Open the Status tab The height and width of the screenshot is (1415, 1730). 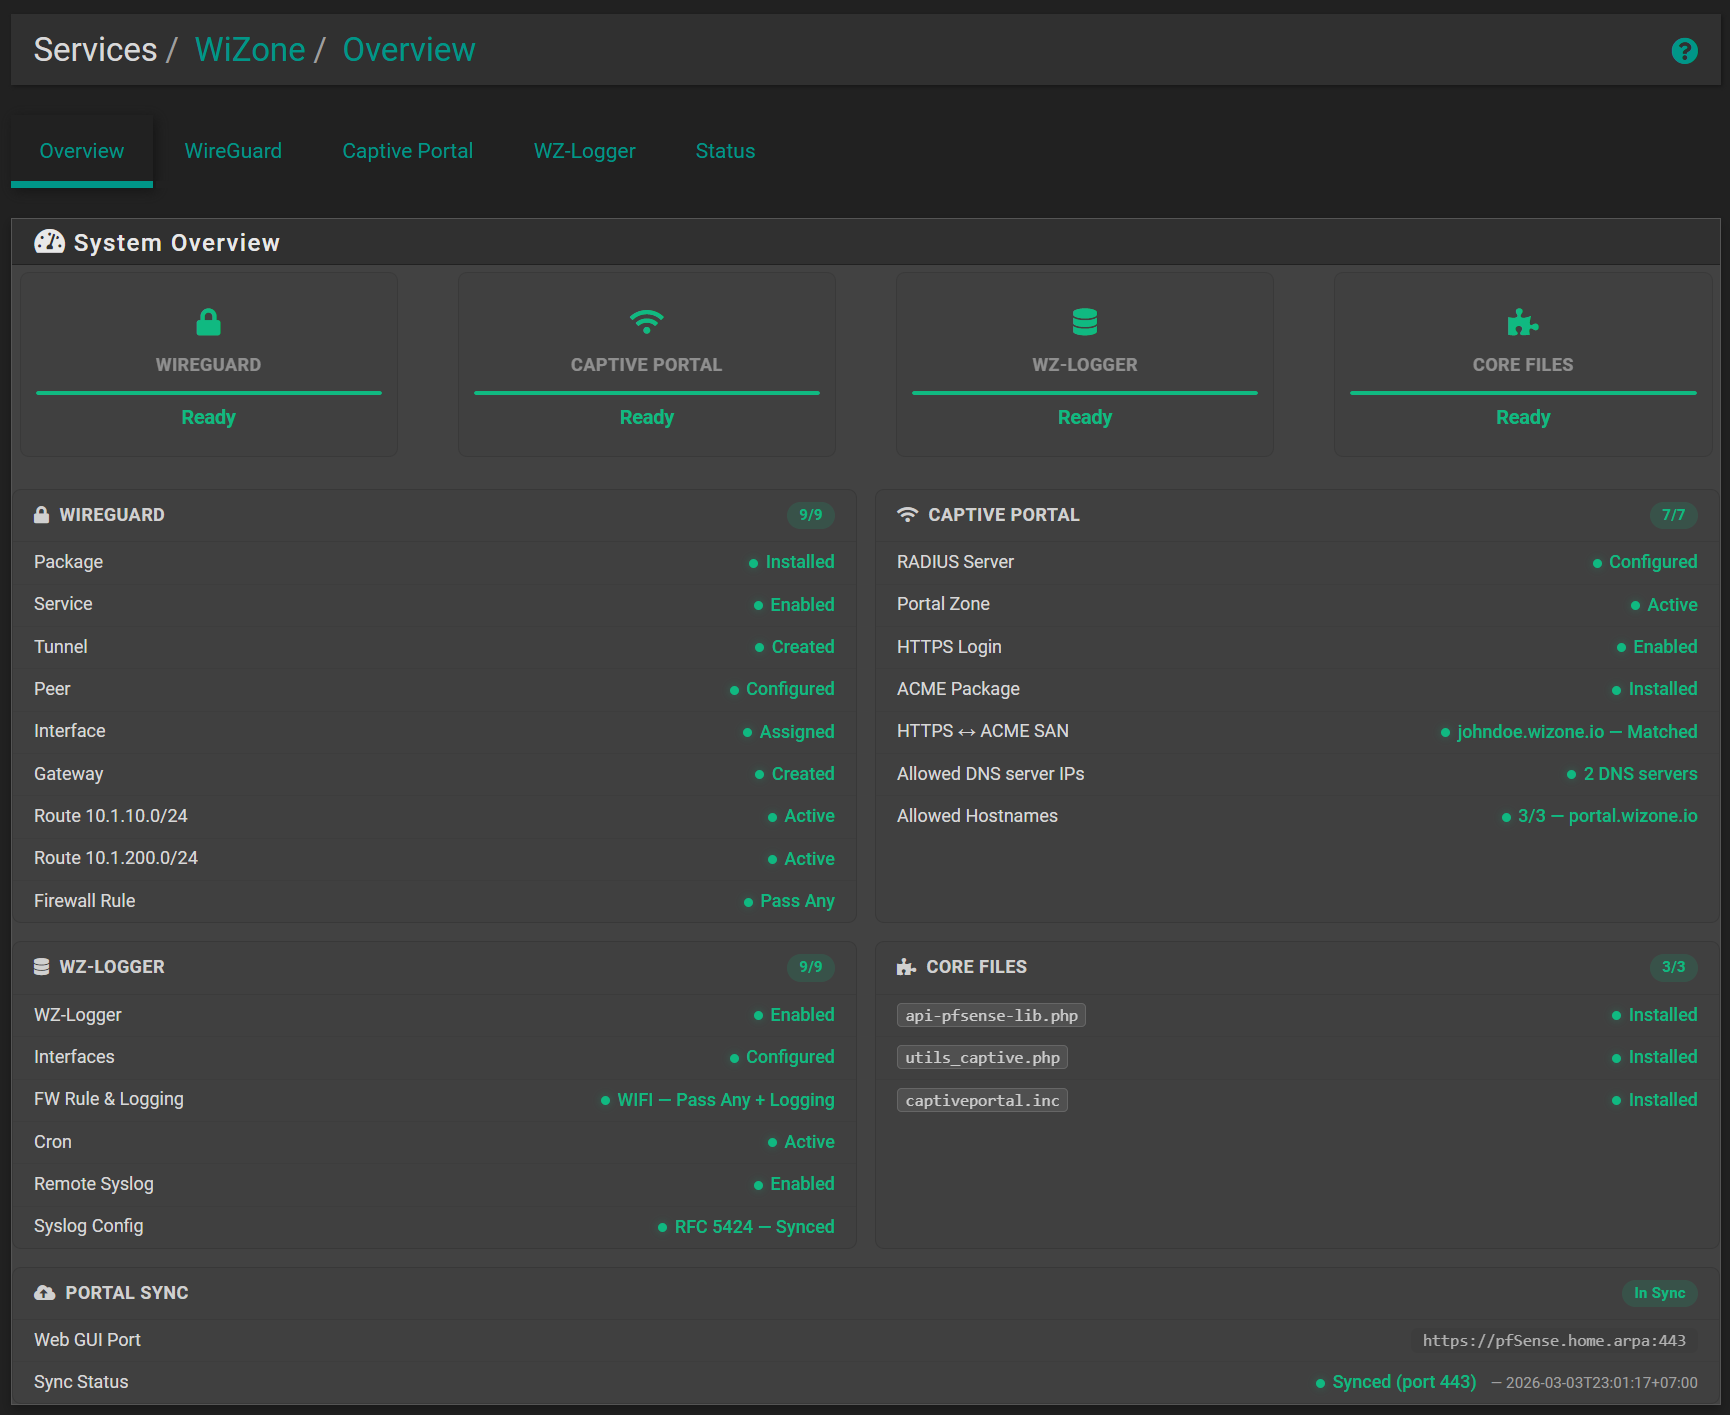[x=725, y=150]
